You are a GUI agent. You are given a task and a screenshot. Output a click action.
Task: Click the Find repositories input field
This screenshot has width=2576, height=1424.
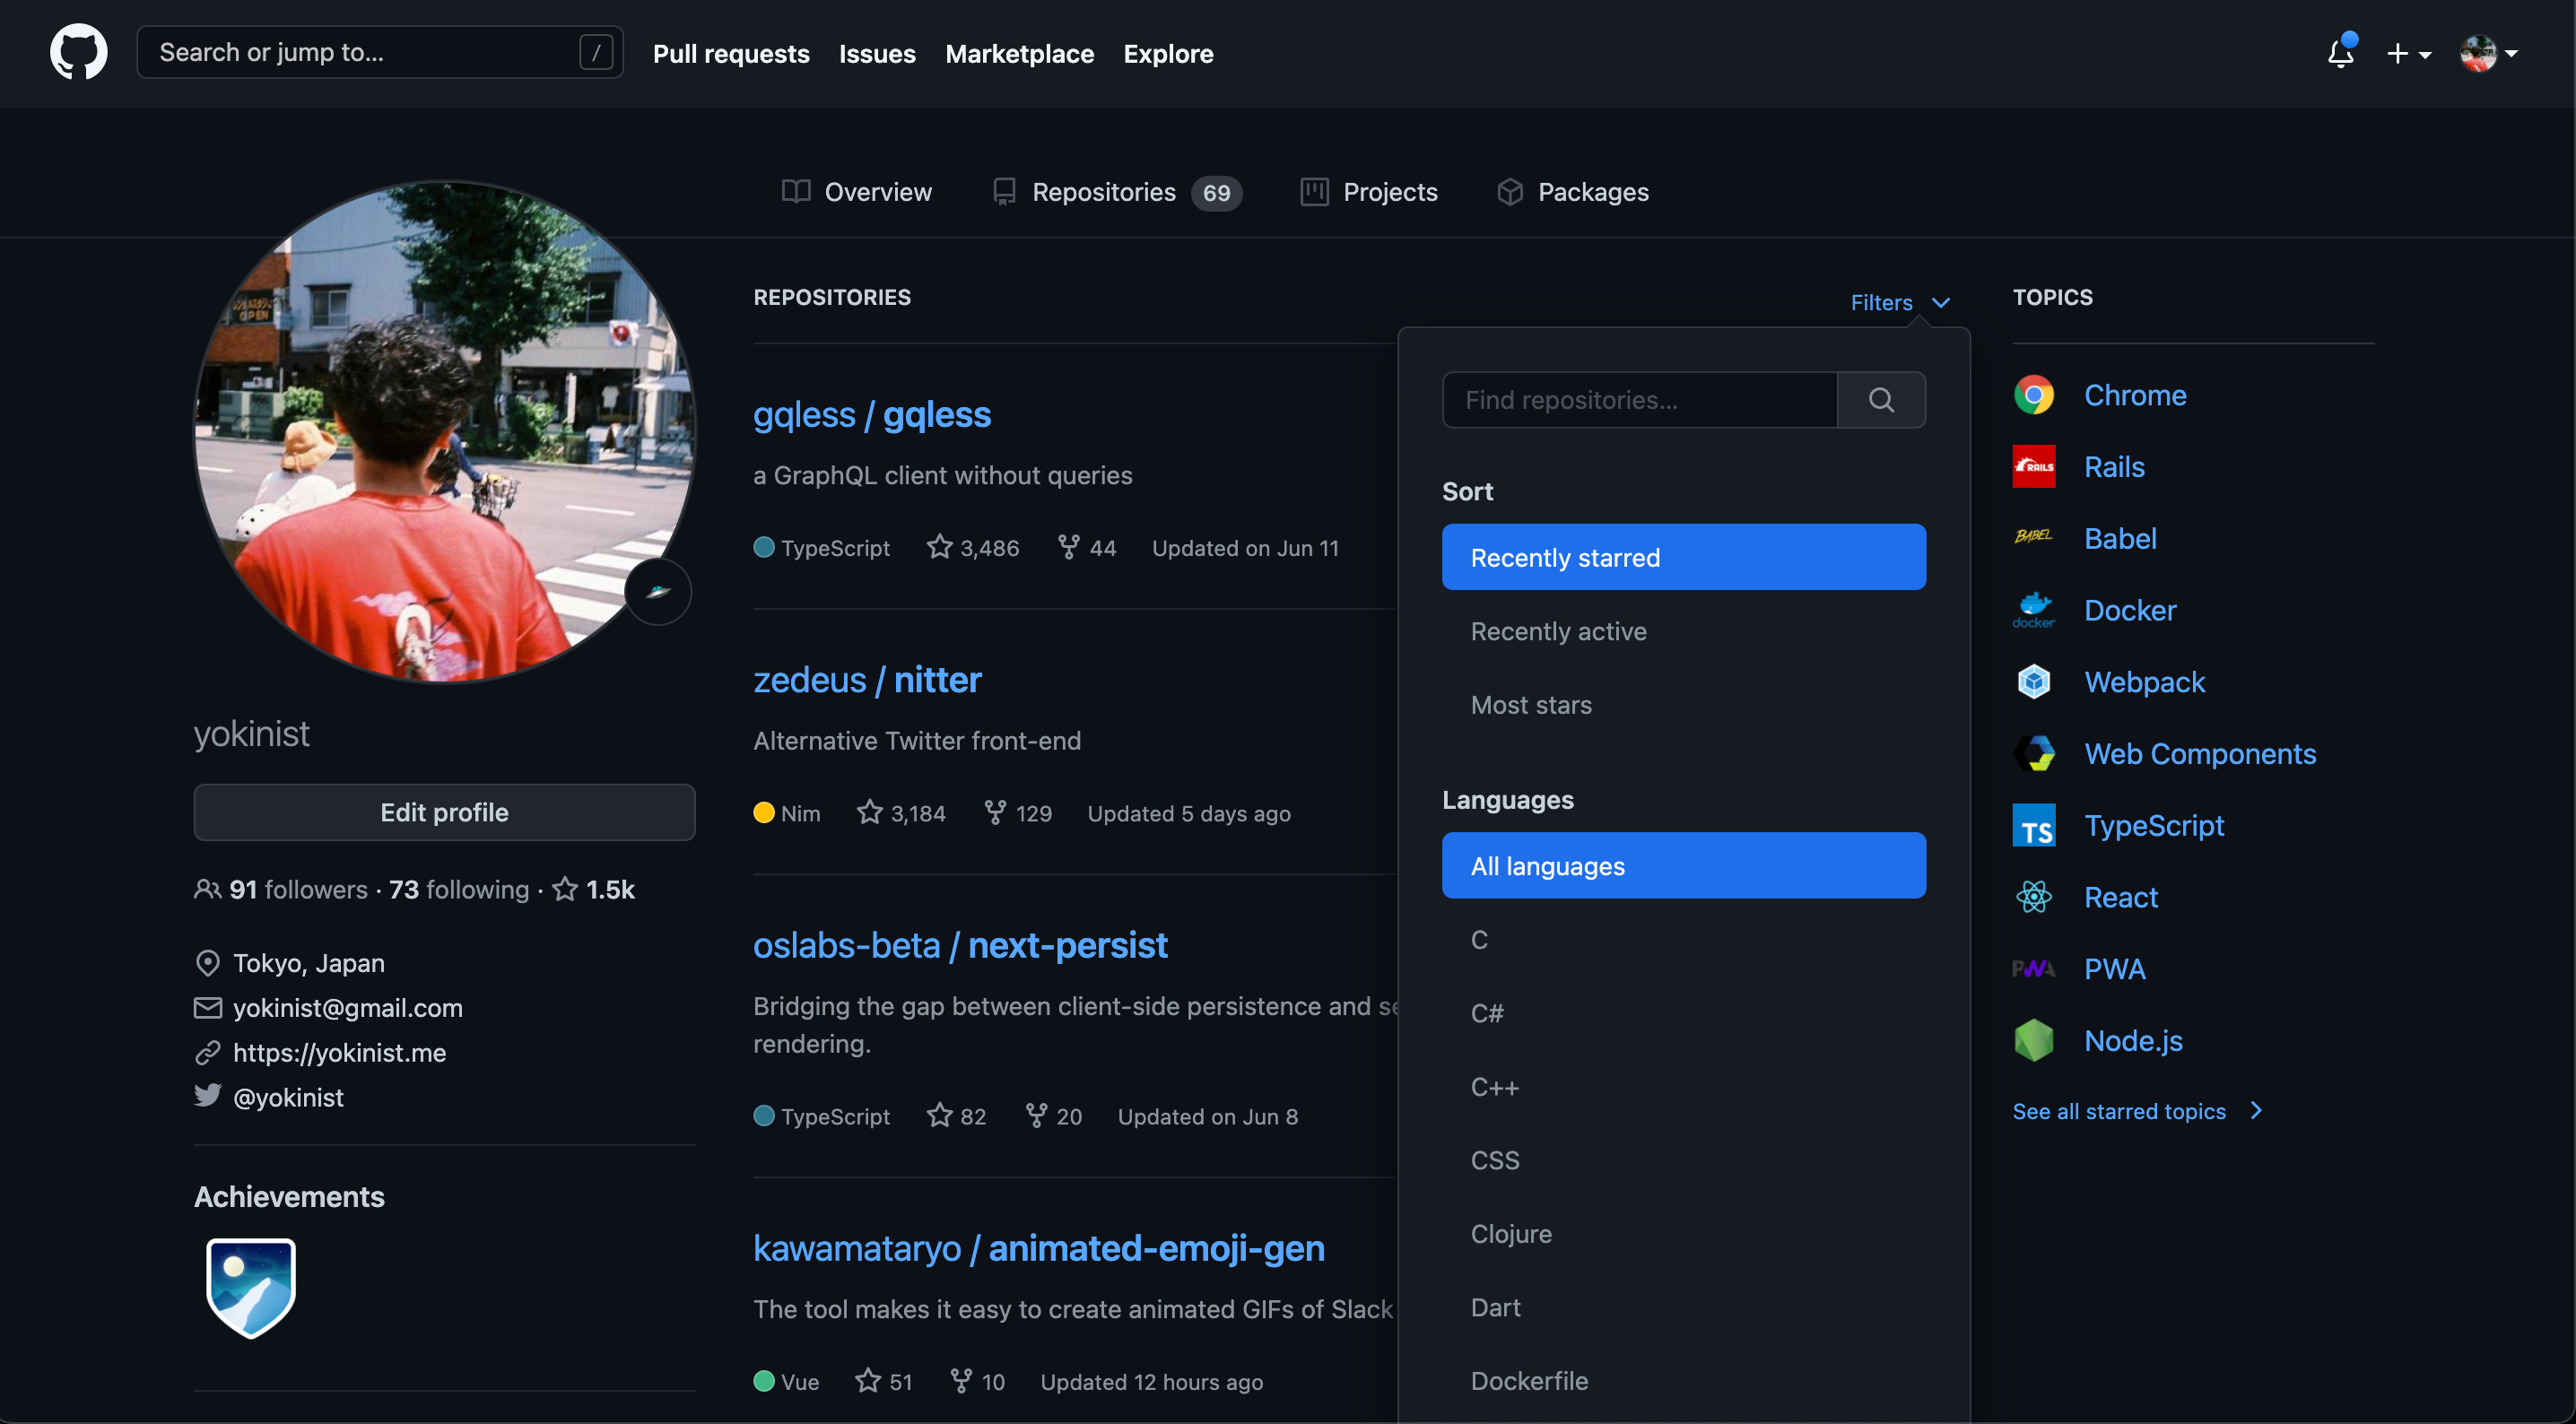coord(1640,400)
